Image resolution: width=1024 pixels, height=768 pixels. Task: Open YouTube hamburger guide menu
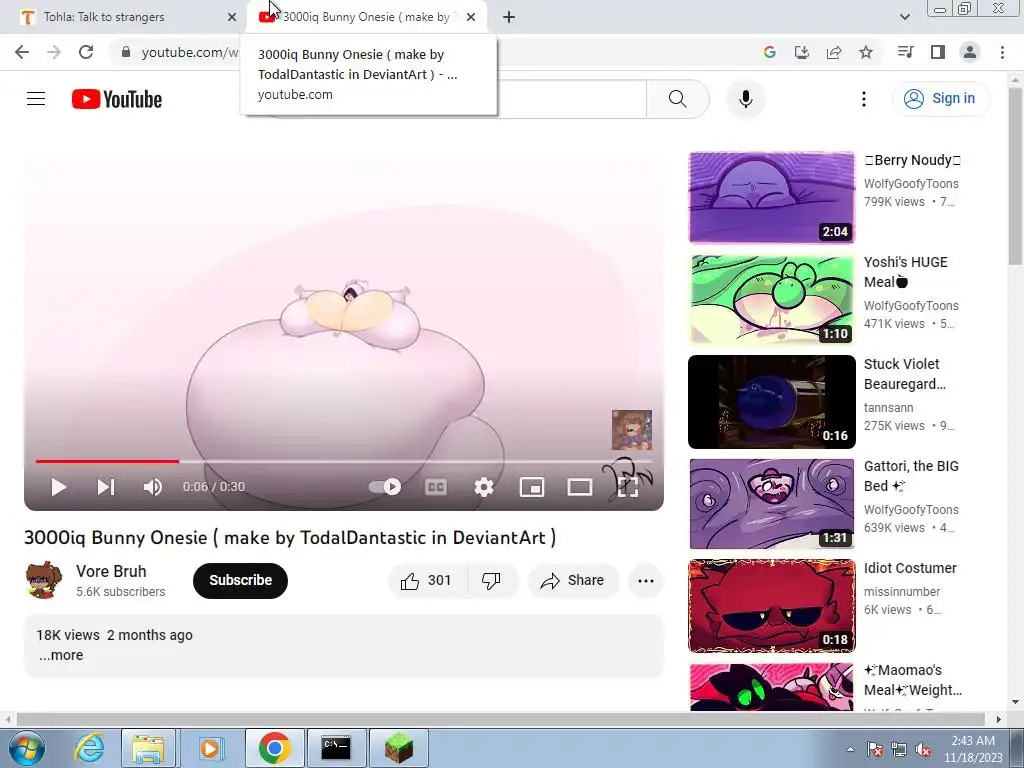36,99
